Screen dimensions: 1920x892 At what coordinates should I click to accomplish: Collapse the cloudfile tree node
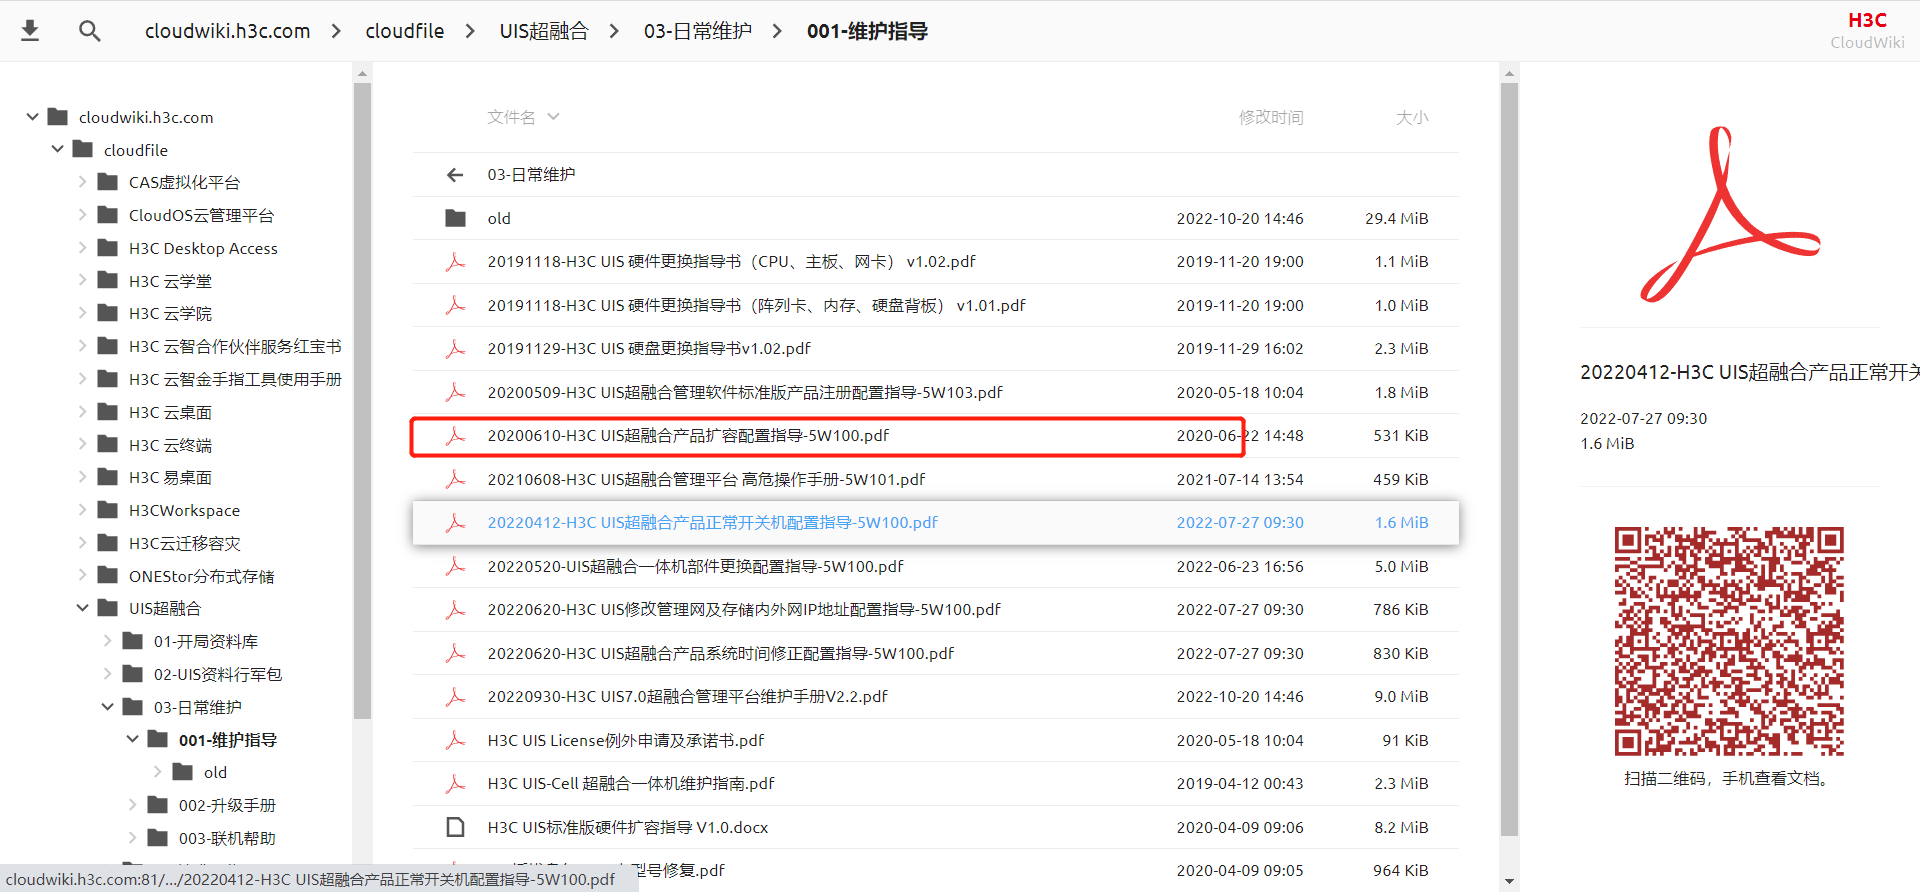pos(58,149)
